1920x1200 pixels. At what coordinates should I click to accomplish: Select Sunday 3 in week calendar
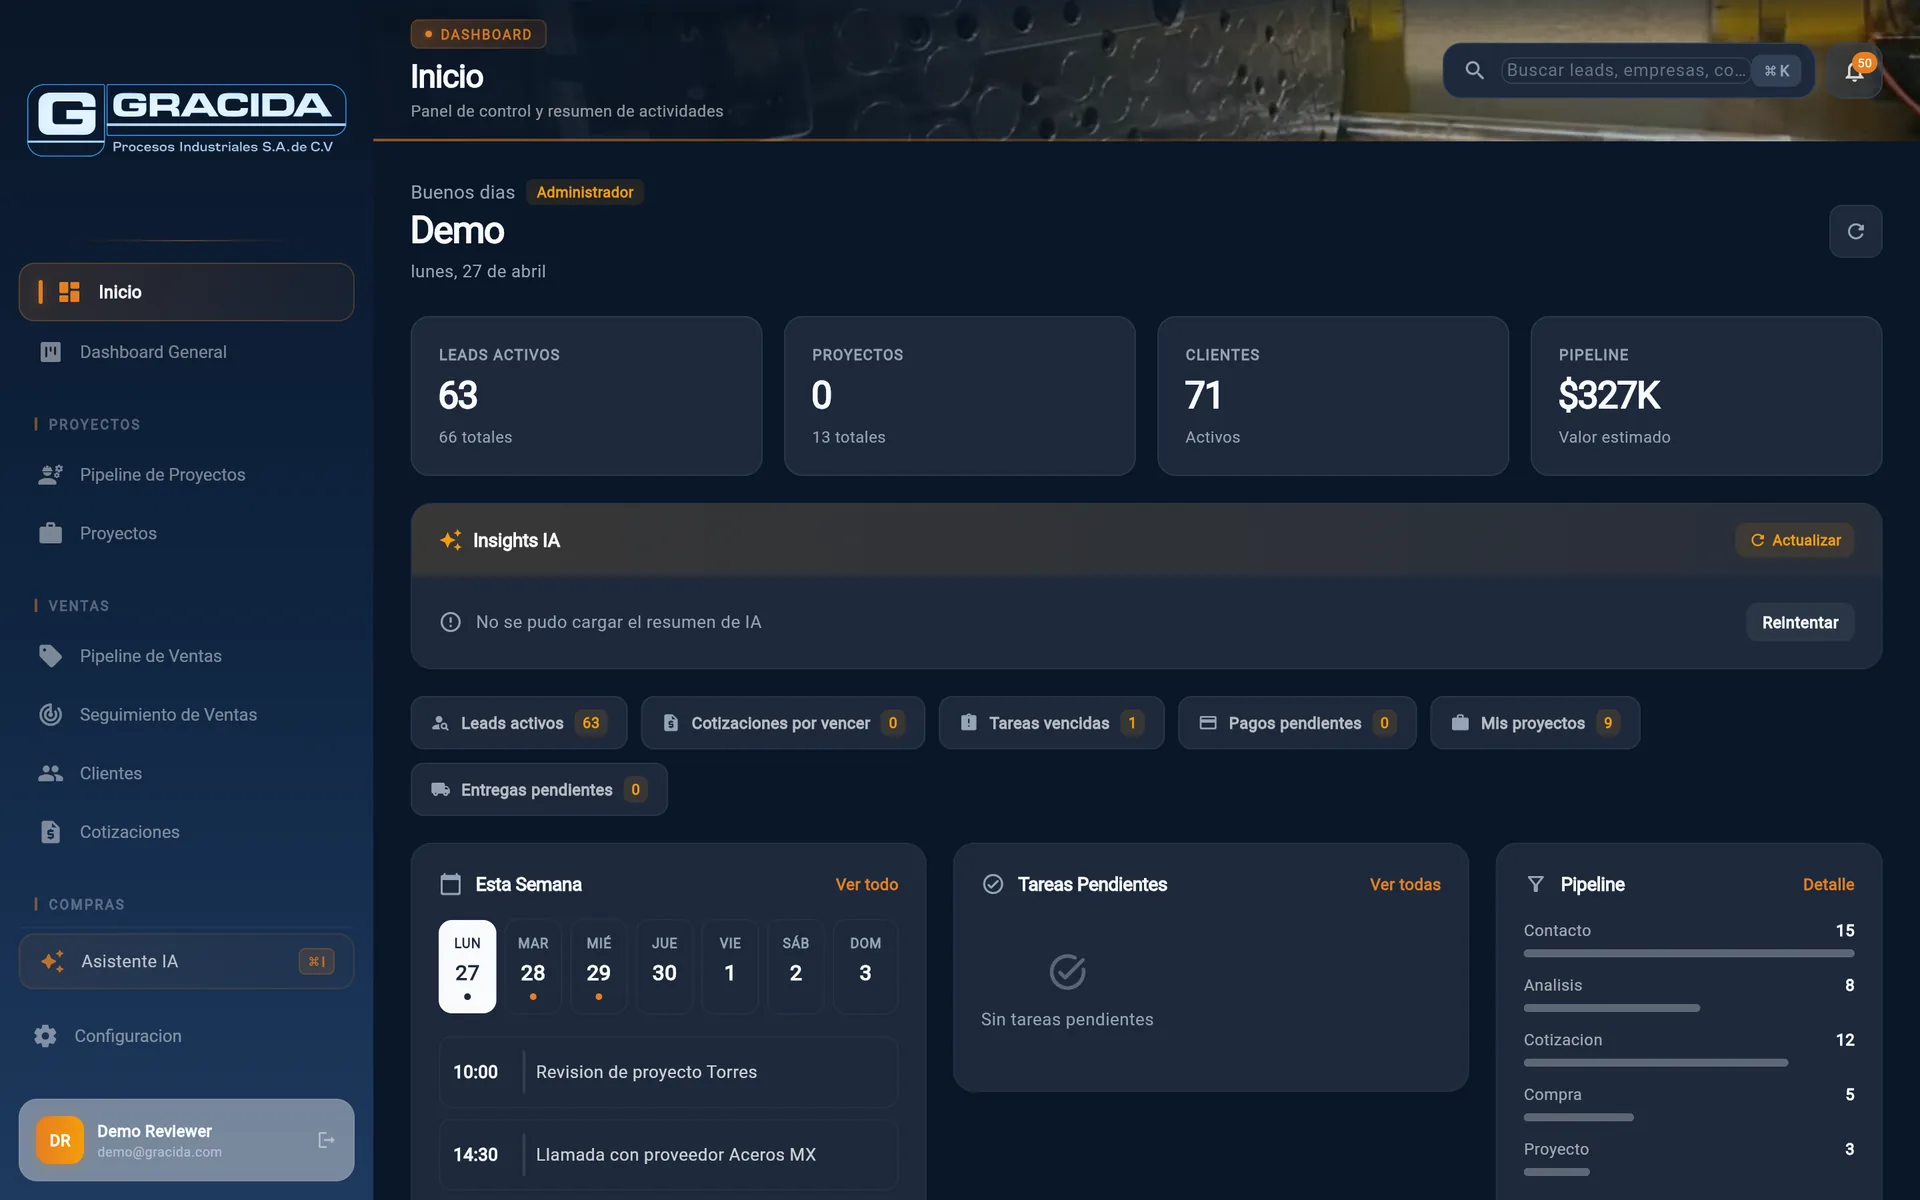[866, 966]
